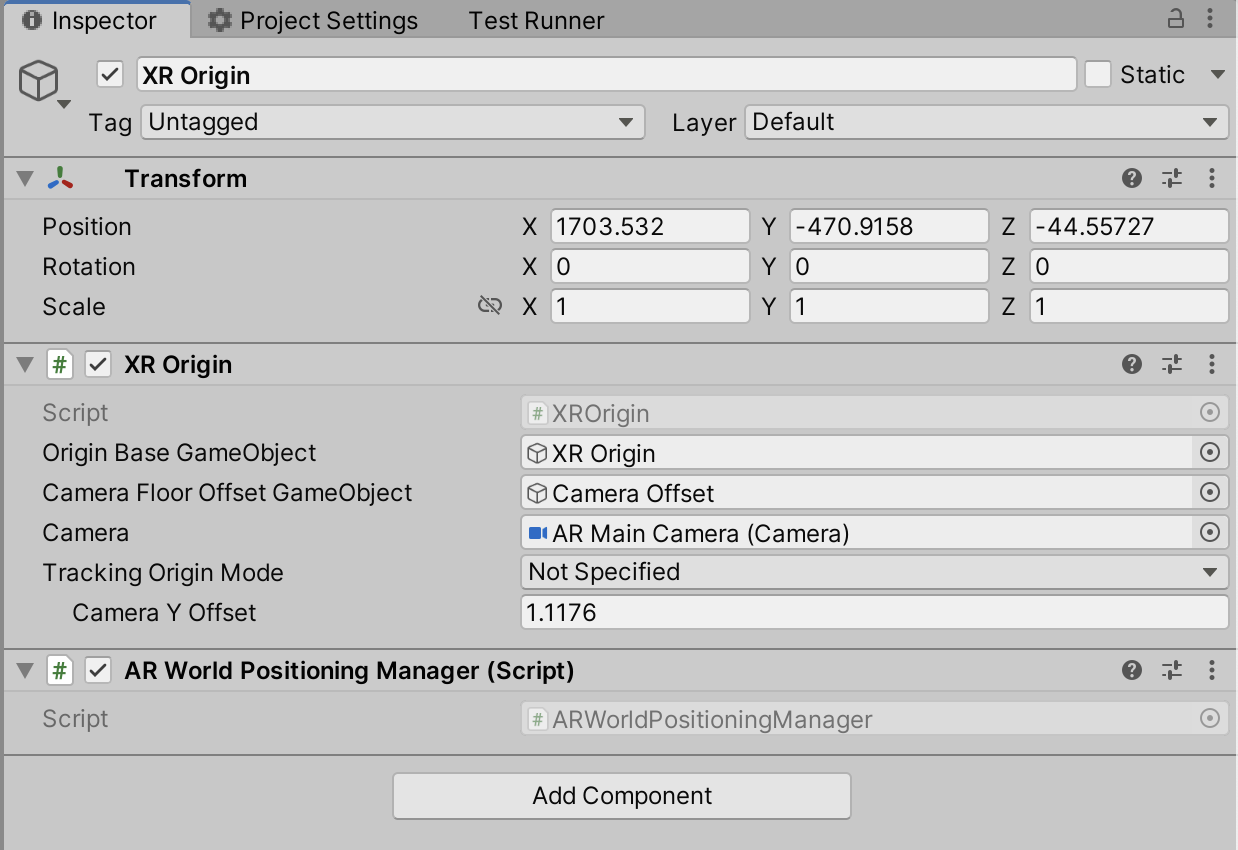Collapse the XR Origin component foldout
Viewport: 1238px width, 850px height.
[24, 365]
